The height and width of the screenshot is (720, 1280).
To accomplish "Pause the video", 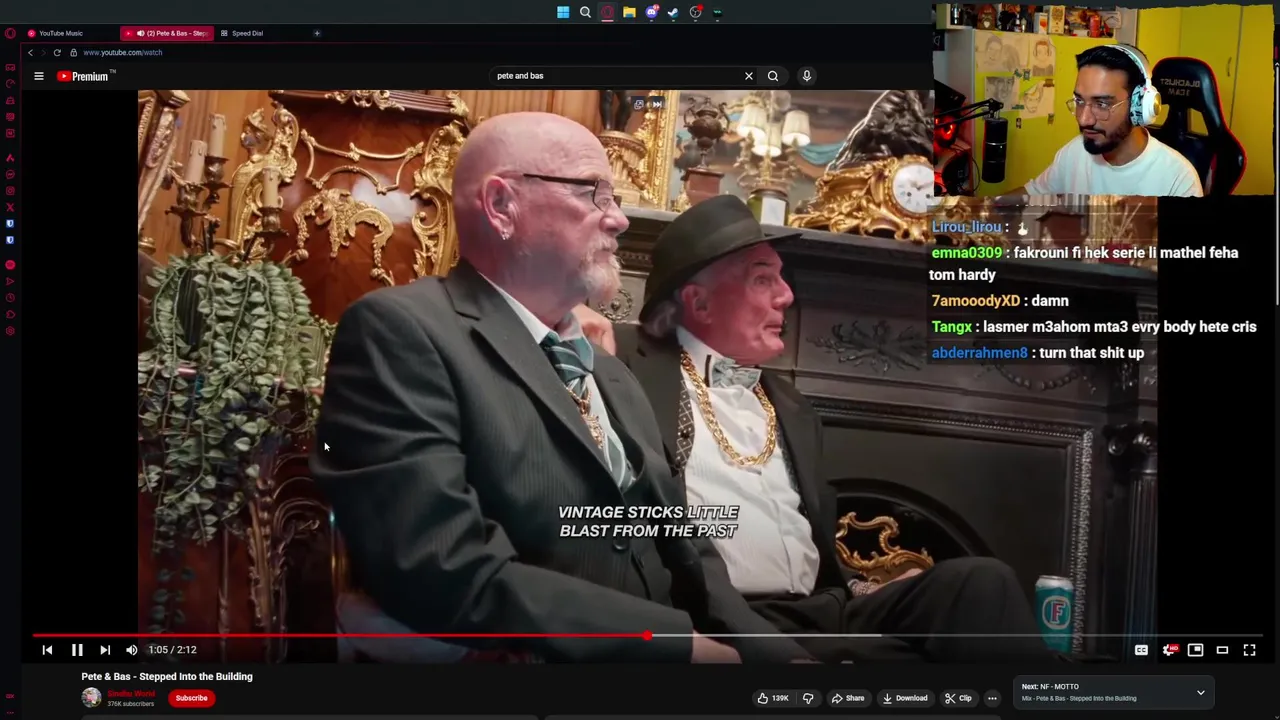I will pos(77,650).
